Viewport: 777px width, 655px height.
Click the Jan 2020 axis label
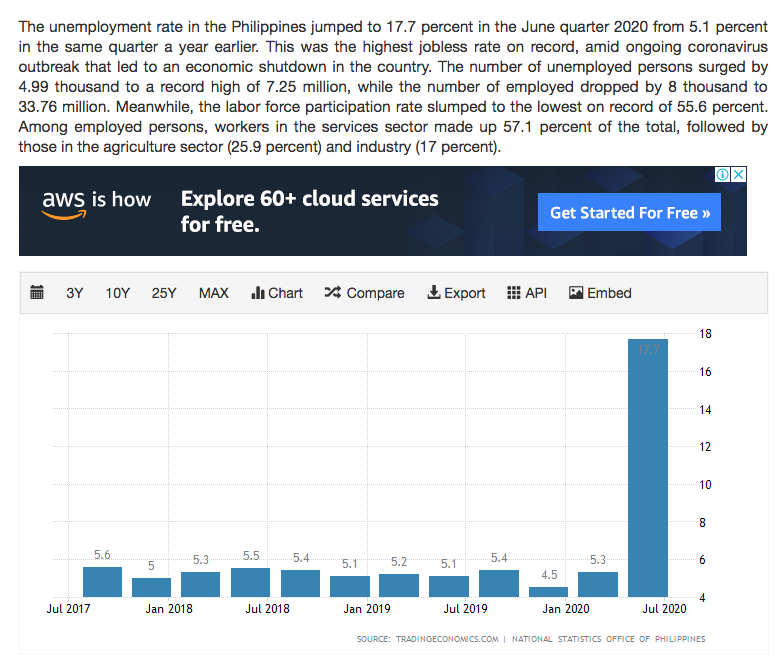click(566, 608)
